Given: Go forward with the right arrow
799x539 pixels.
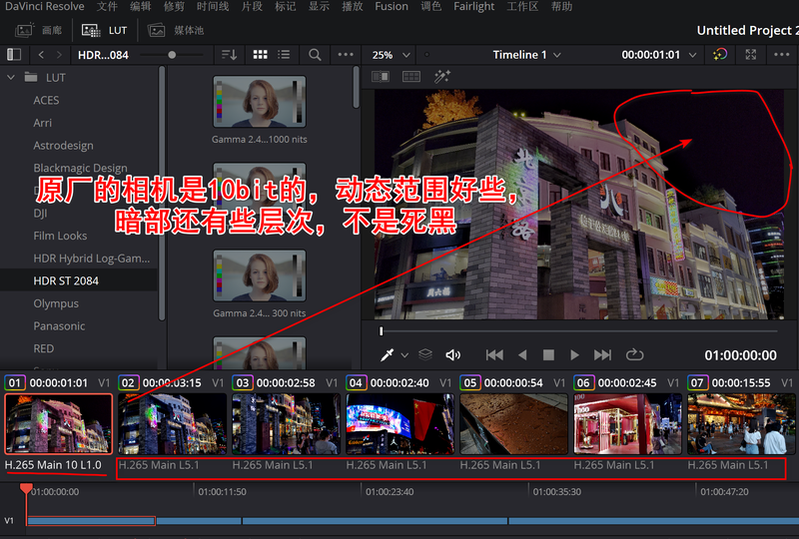Looking at the screenshot, I should [x=59, y=55].
